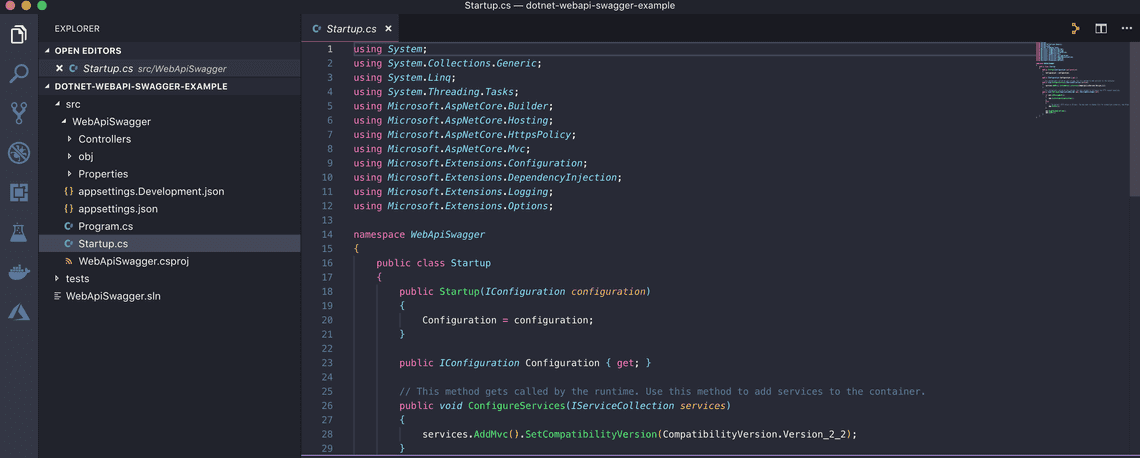
Task: Click 'Microsoft.Extensions.Logging' using line
Action: pos(454,192)
